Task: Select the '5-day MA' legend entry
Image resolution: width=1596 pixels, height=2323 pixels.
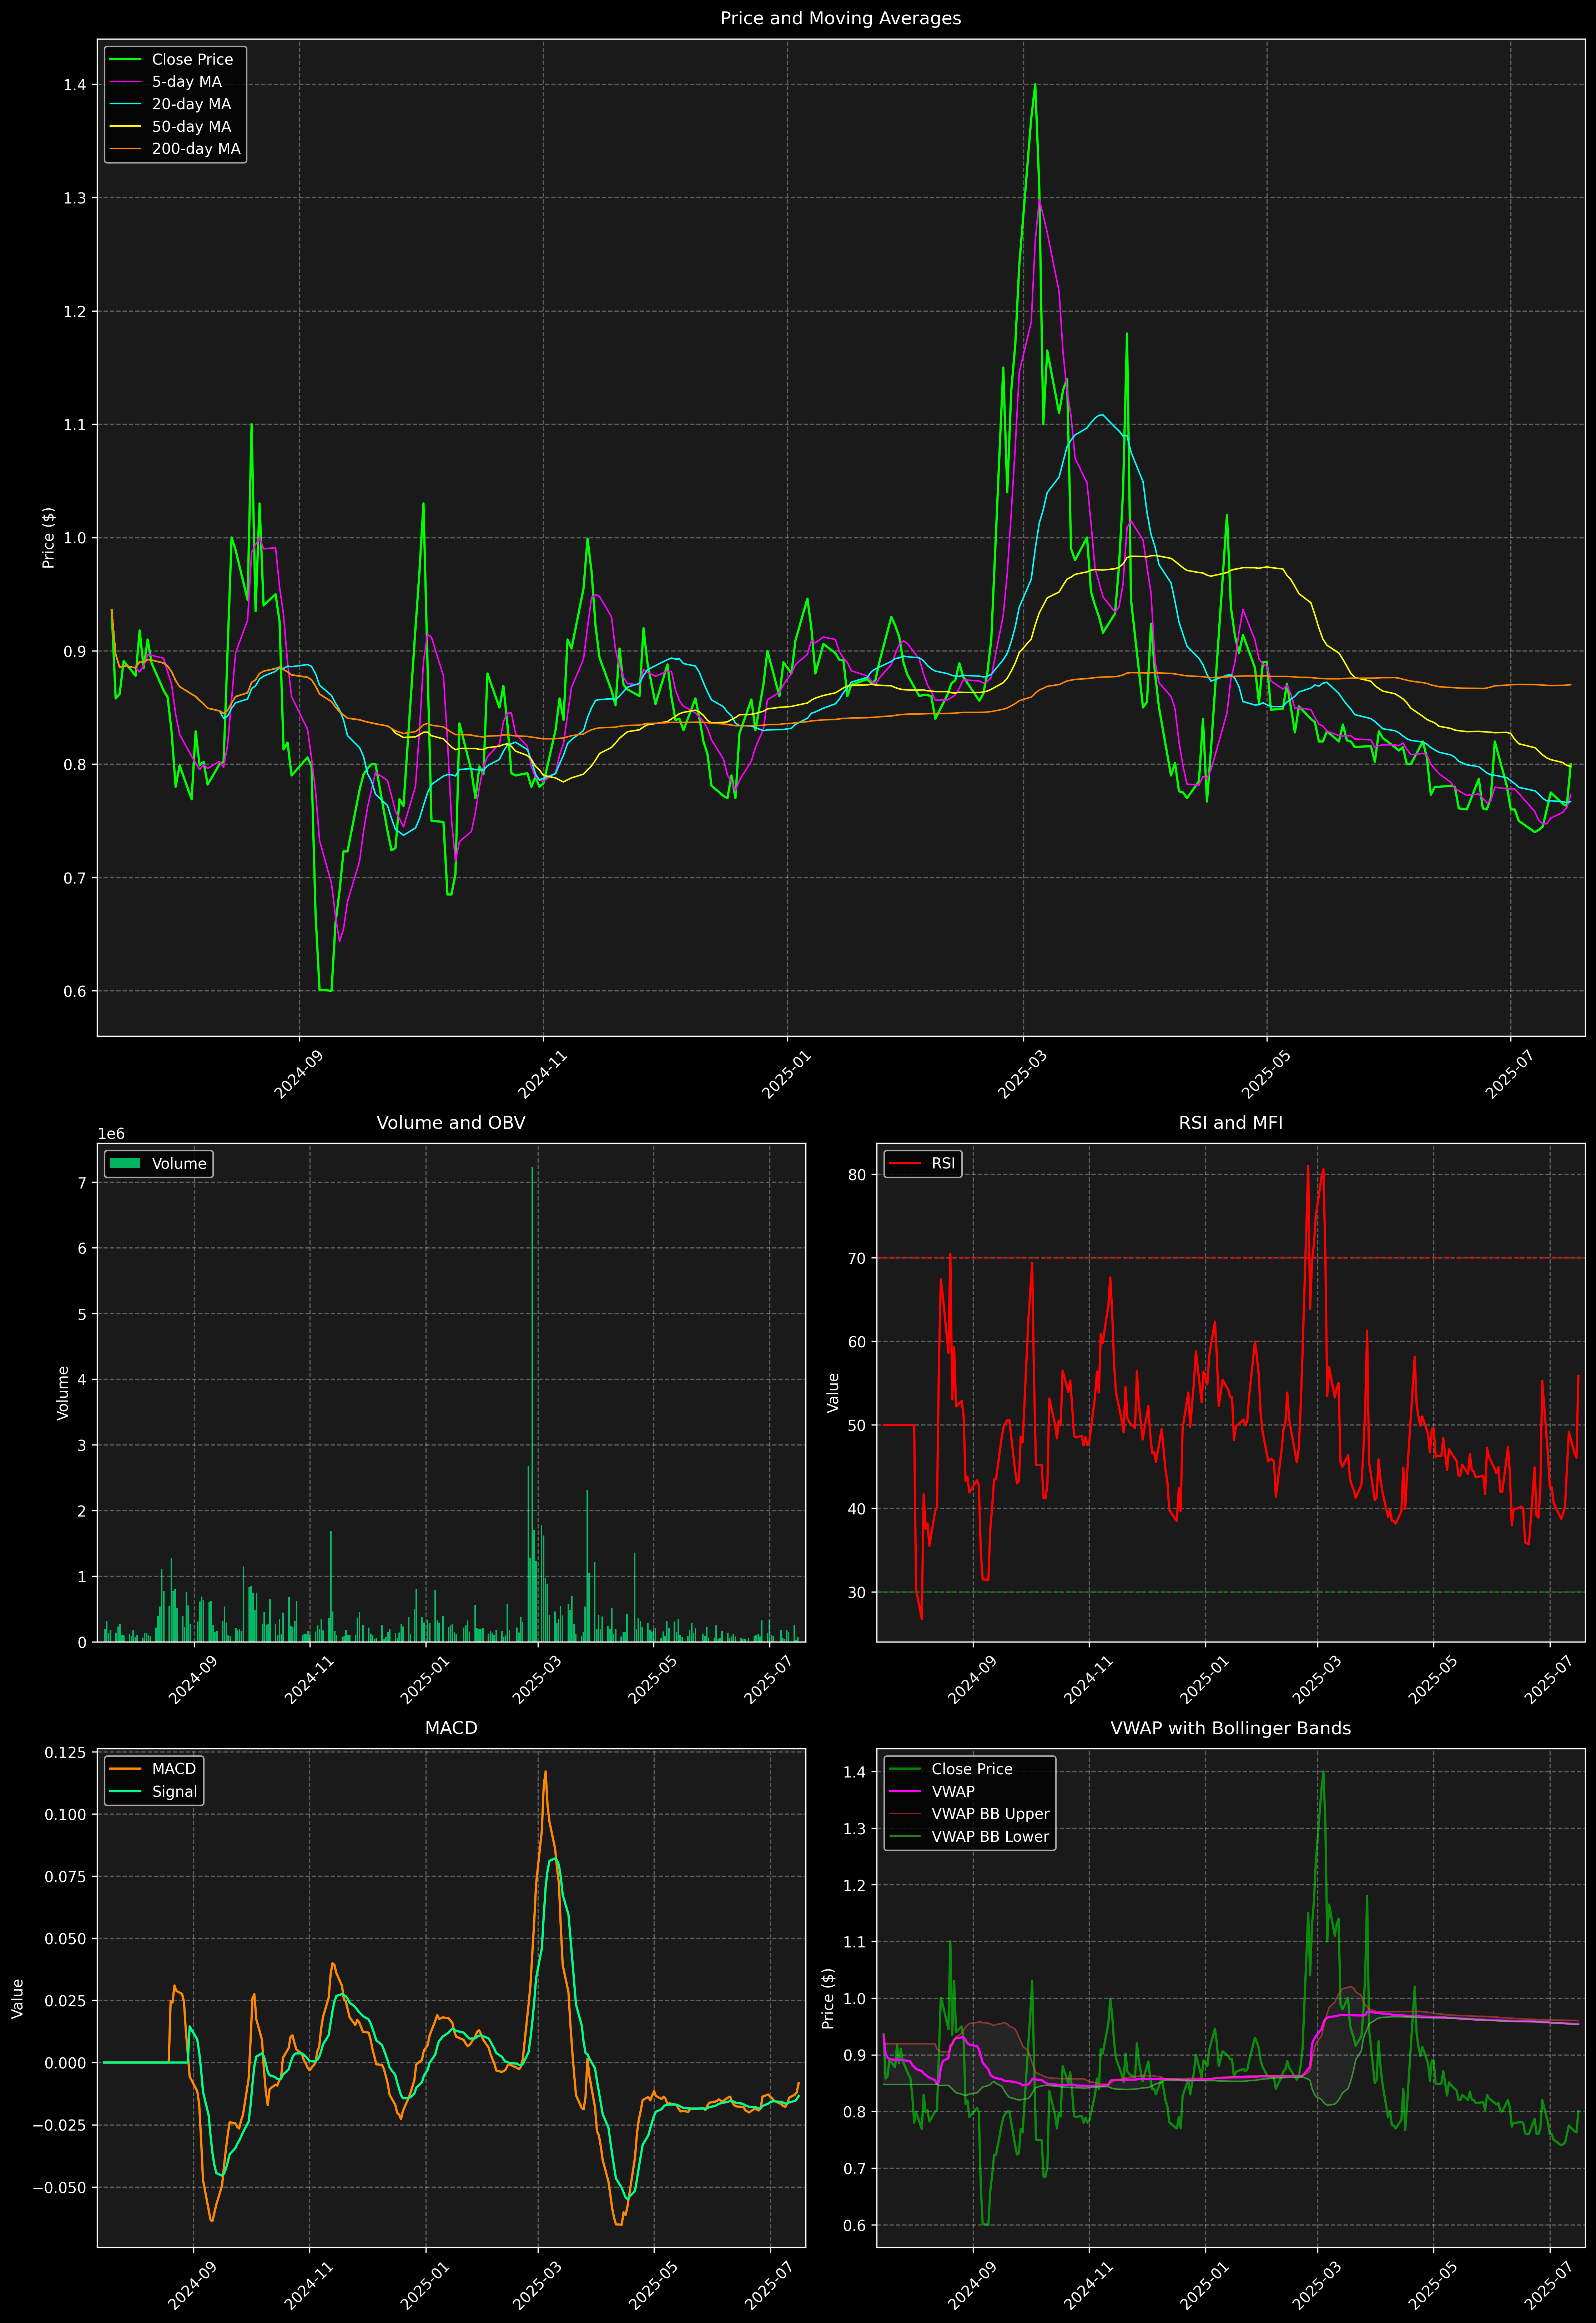Action: [187, 82]
